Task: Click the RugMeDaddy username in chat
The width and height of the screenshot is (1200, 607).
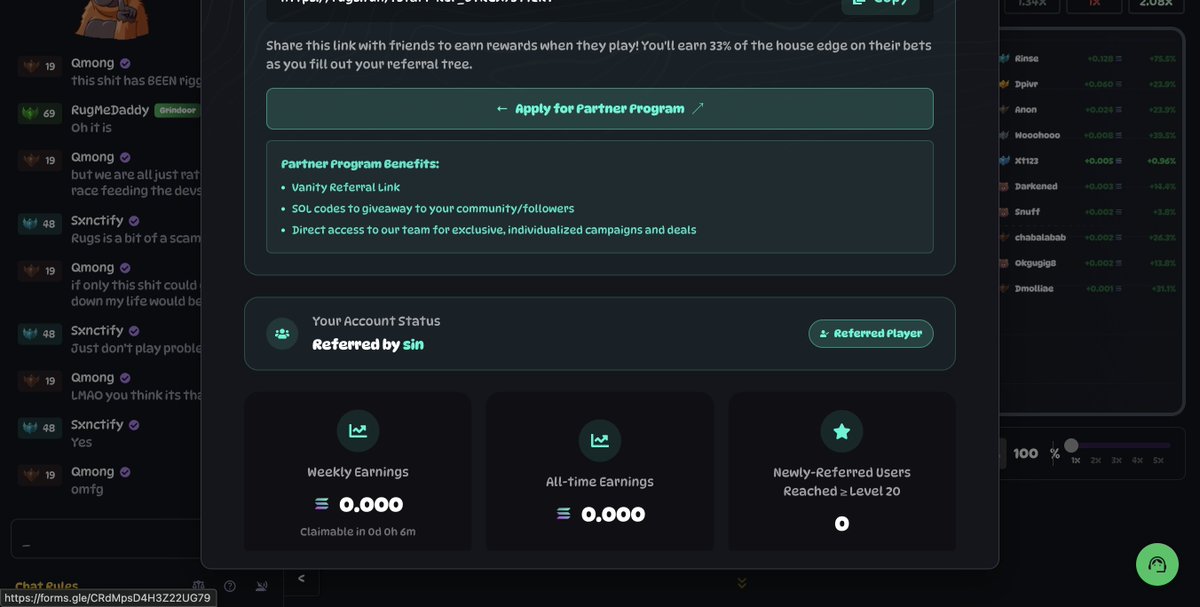Action: pos(110,110)
